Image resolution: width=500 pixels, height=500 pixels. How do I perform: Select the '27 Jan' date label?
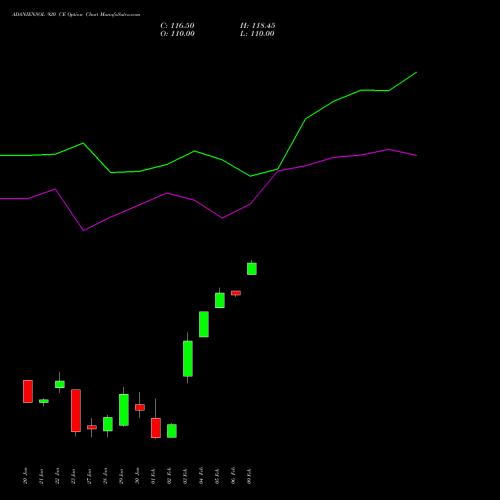click(x=90, y=476)
